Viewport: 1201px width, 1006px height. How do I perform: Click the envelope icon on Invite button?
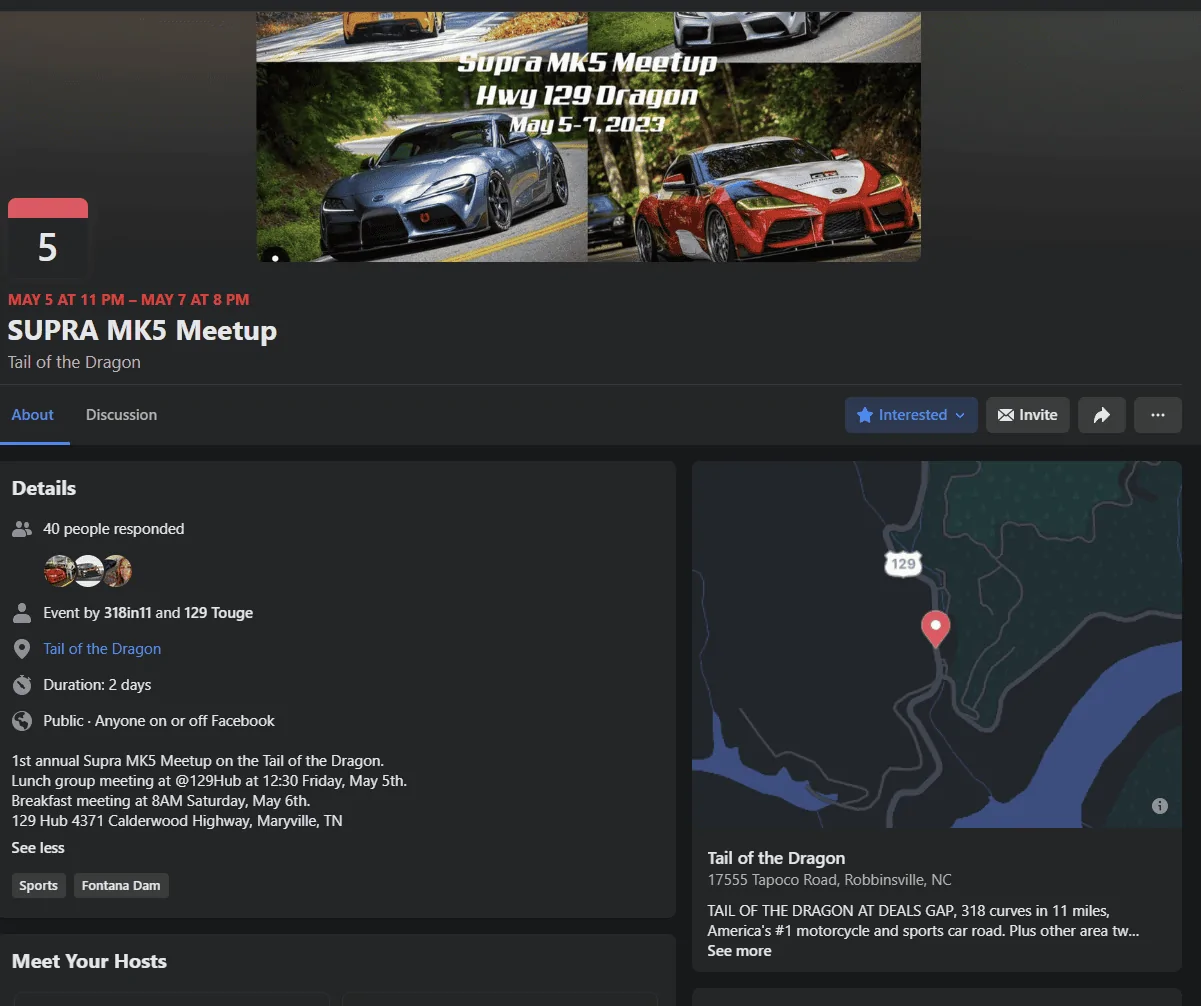1005,415
